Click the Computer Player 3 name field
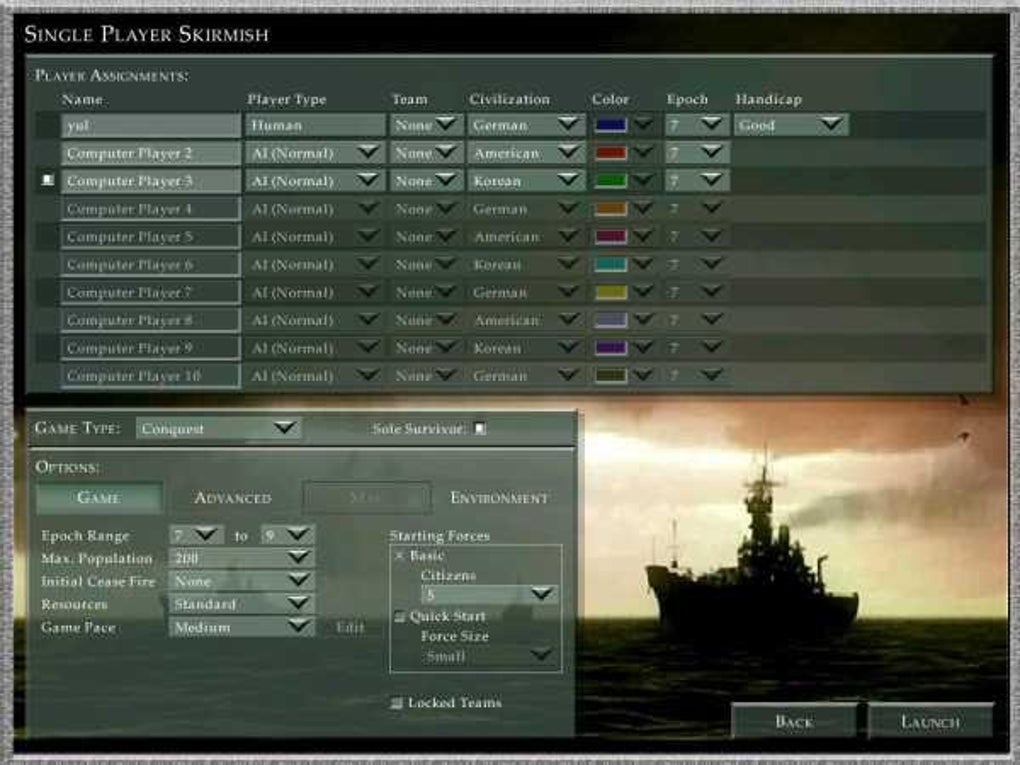 pos(151,181)
